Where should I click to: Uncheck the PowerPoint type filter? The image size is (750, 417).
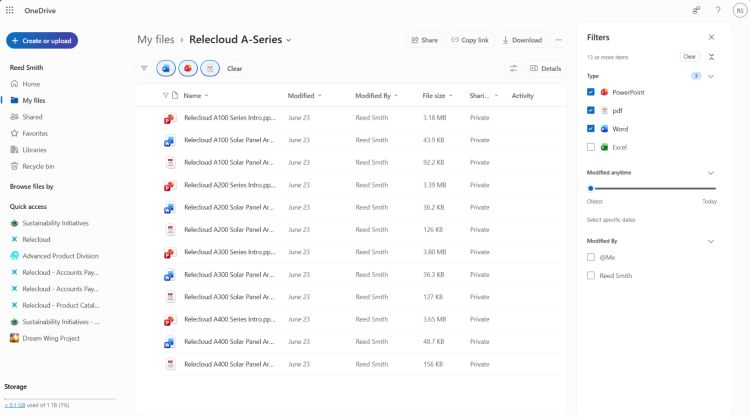pyautogui.click(x=591, y=92)
